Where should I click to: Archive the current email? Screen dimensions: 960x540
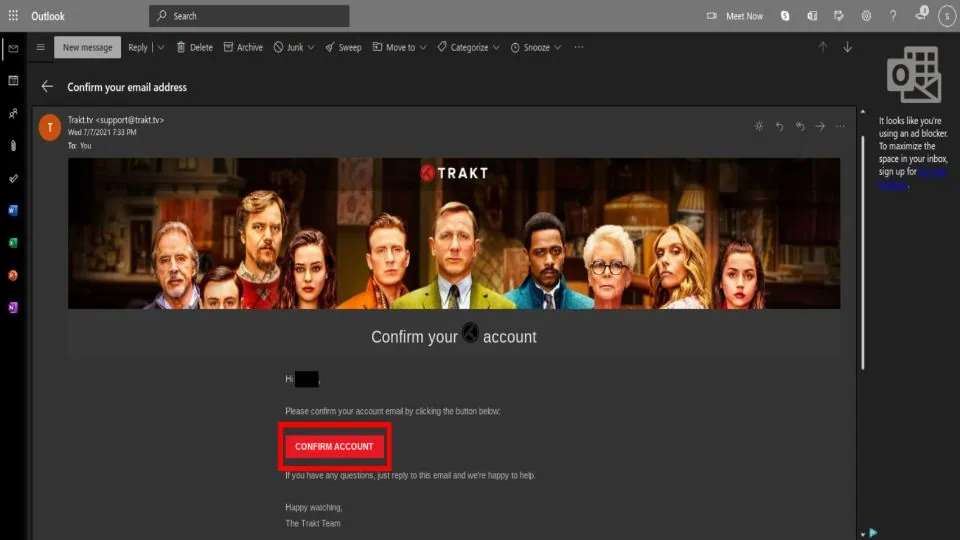[243, 47]
